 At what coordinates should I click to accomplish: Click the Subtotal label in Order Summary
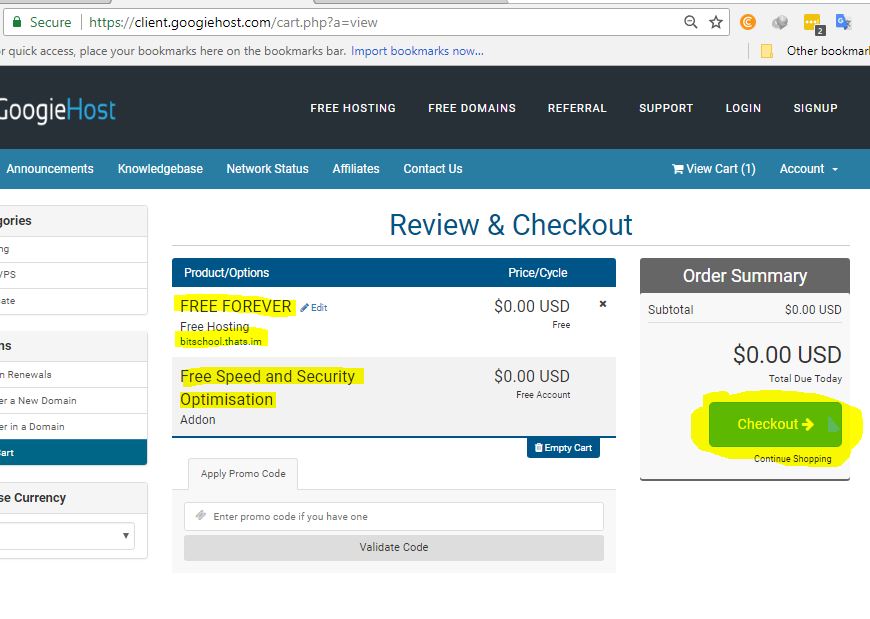click(670, 310)
